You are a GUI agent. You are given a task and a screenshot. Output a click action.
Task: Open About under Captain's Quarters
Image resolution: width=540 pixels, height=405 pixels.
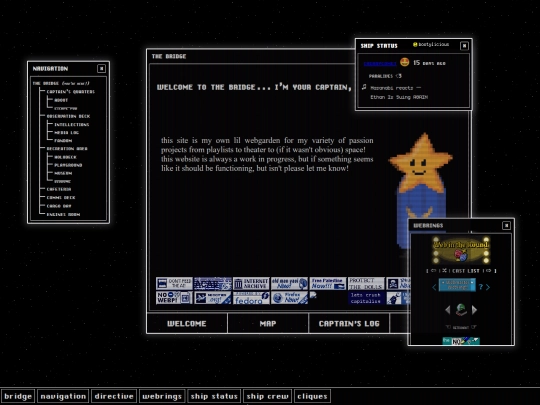click(61, 100)
